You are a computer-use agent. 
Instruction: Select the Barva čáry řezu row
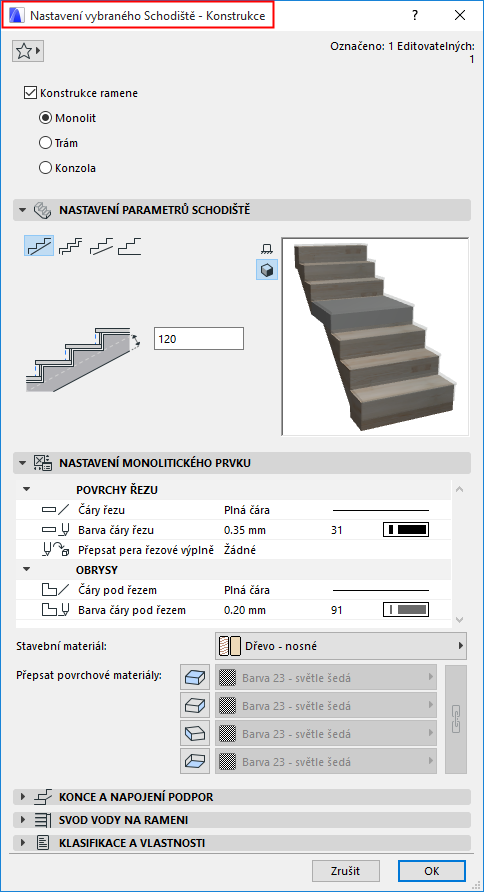[x=233, y=530]
